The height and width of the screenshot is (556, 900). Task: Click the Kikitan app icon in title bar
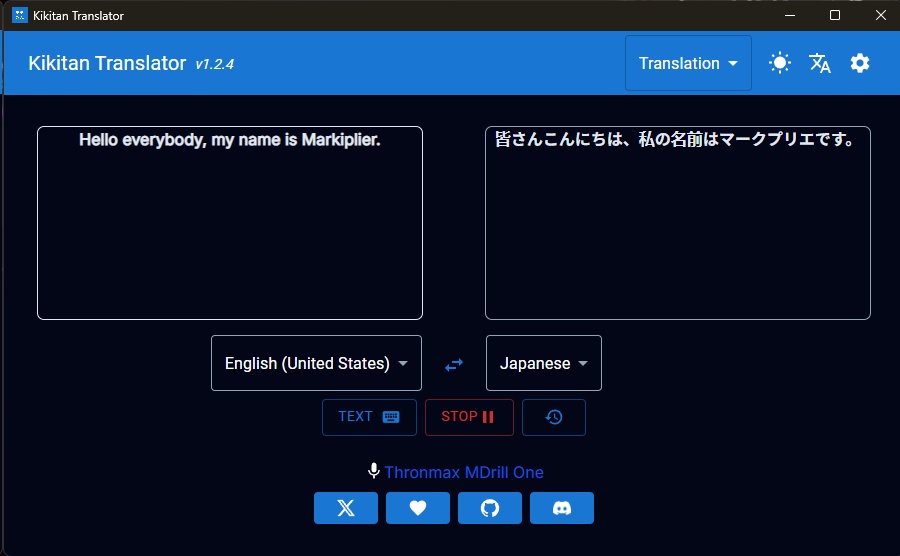pos(20,15)
